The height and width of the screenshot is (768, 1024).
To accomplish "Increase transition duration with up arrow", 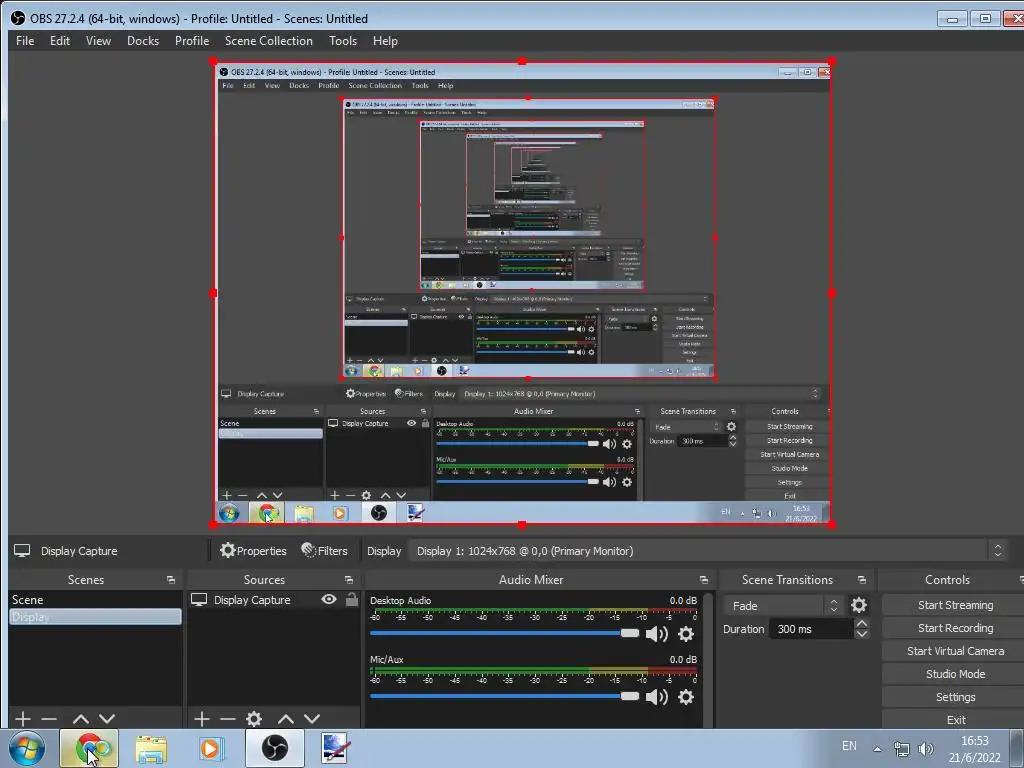I will click(x=862, y=624).
